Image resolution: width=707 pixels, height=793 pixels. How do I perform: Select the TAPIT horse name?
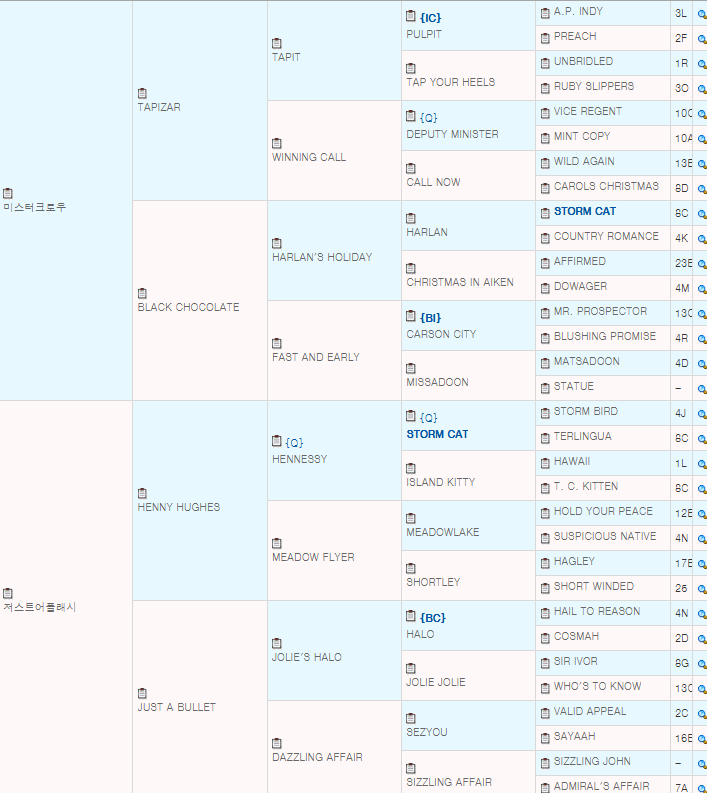click(x=286, y=57)
